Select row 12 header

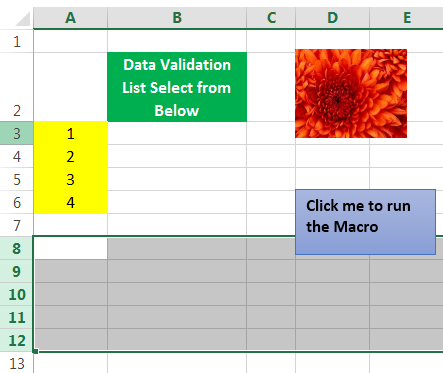[x=16, y=340]
